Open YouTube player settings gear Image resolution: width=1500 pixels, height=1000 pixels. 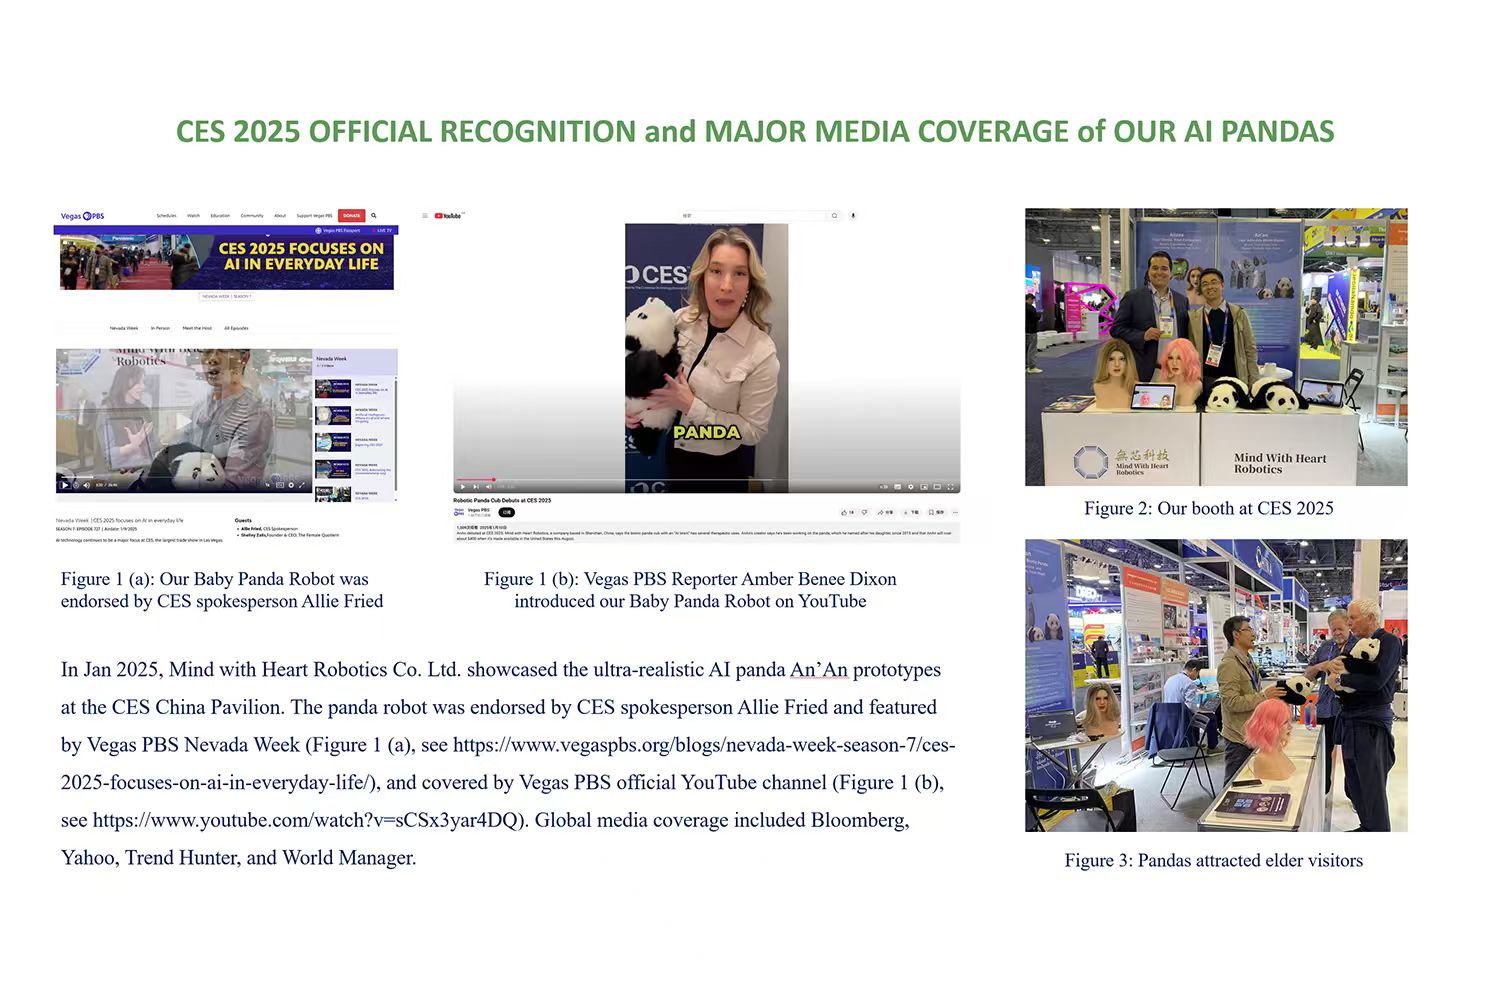[x=910, y=487]
